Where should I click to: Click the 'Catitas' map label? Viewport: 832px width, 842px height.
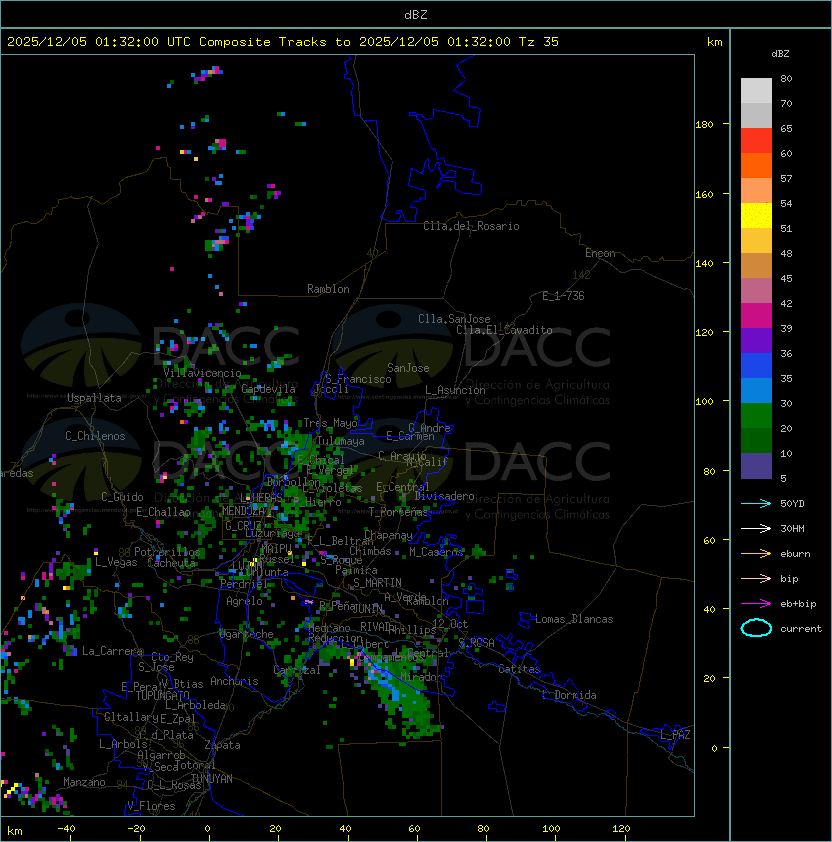click(519, 669)
